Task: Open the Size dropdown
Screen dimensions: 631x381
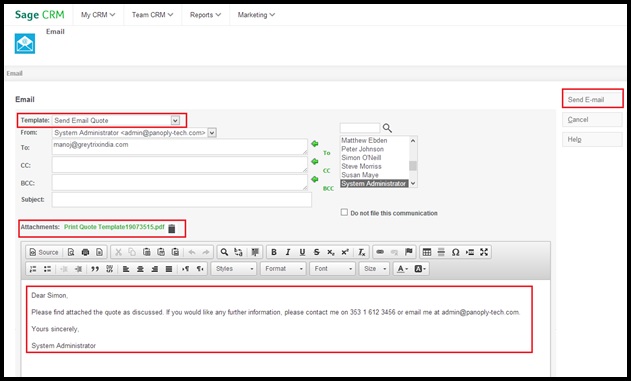Action: (374, 269)
